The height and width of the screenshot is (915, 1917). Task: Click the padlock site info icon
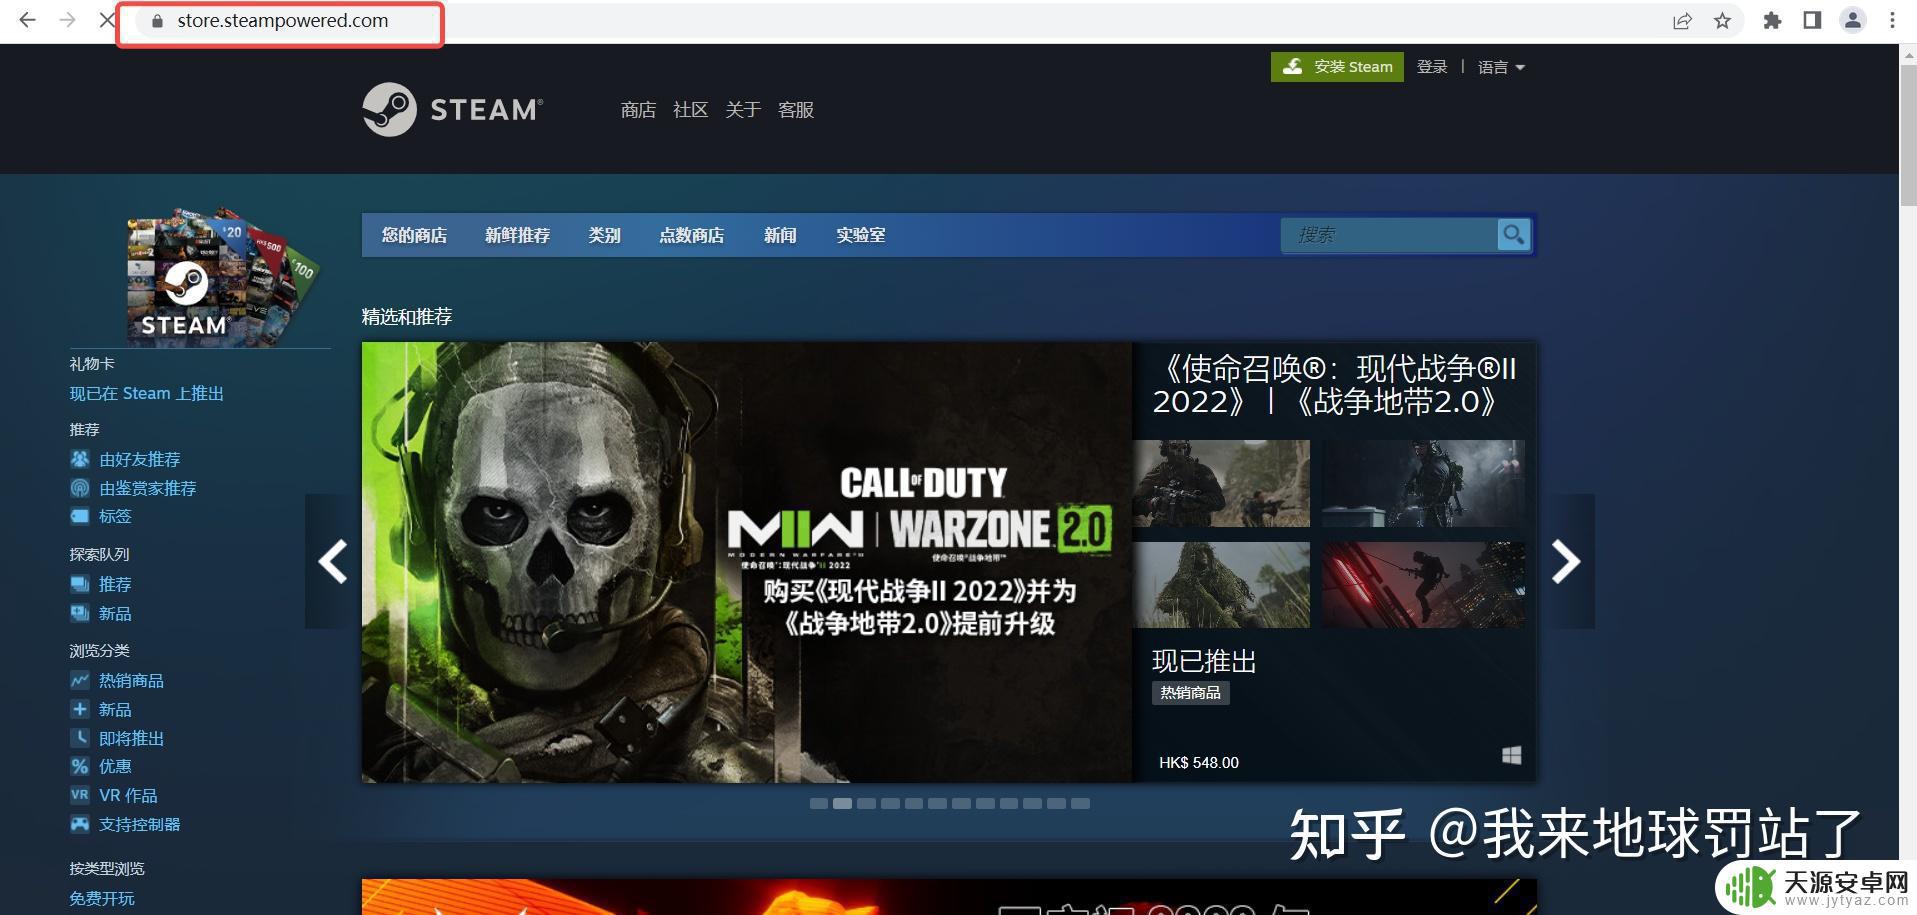coord(157,21)
